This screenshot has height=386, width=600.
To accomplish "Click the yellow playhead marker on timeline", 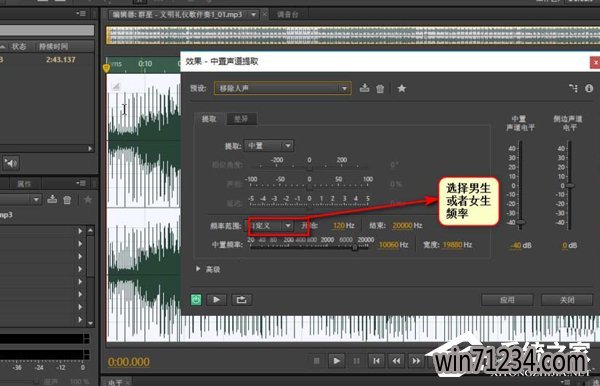I will coord(106,68).
